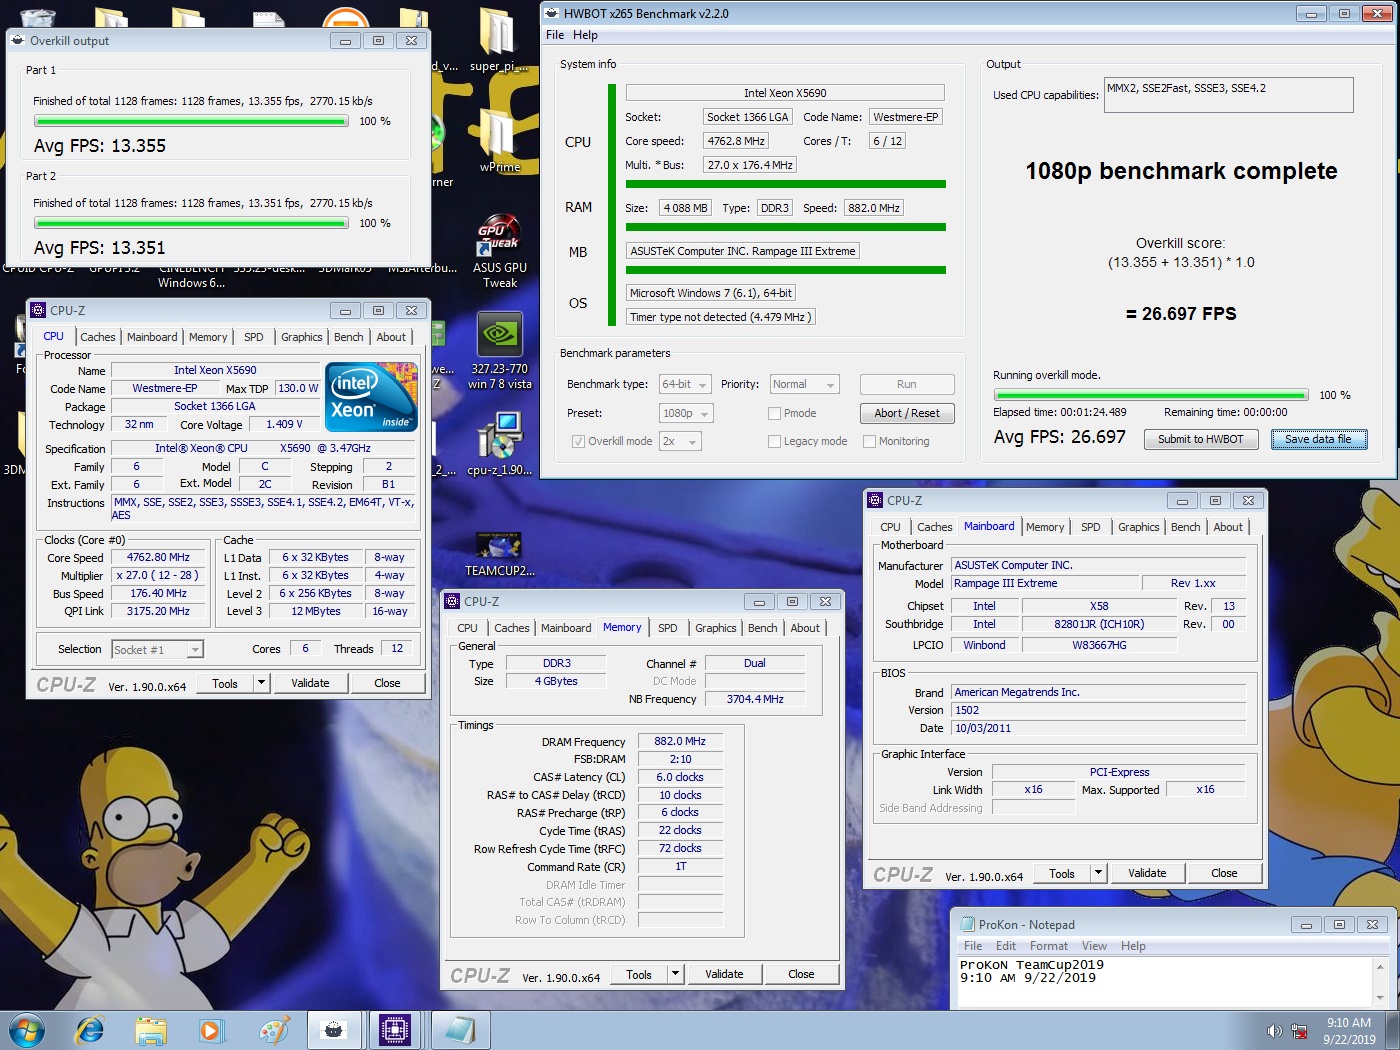The image size is (1400, 1050).
Task: Expand Tools arrow in CPU-Z Memory window
Action: (676, 974)
